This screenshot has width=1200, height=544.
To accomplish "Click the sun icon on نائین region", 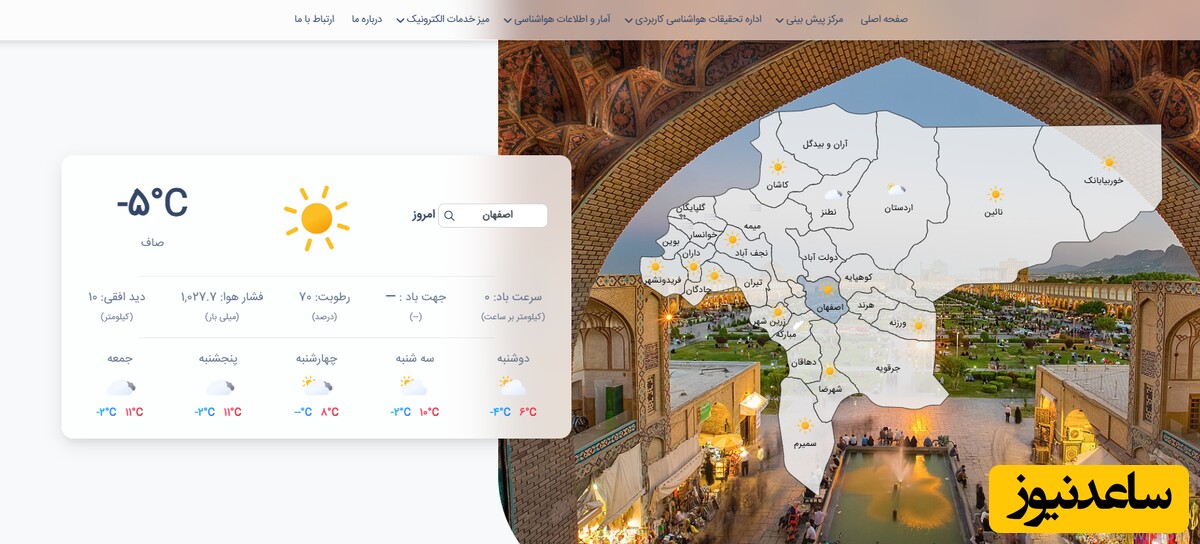I will pyautogui.click(x=994, y=194).
